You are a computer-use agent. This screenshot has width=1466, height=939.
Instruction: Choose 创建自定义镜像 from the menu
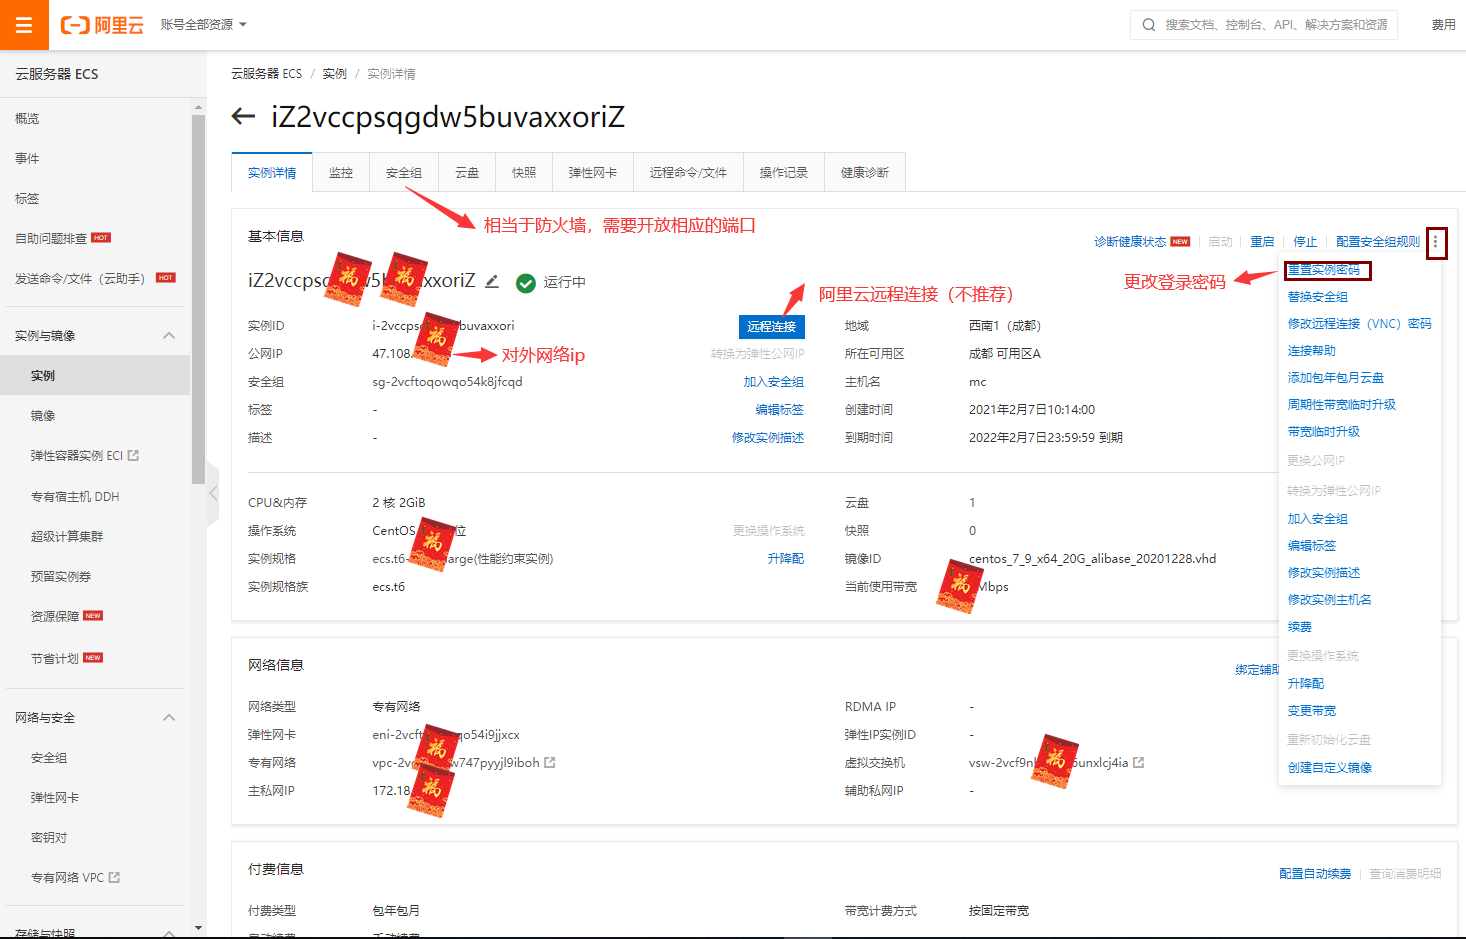(x=1330, y=768)
